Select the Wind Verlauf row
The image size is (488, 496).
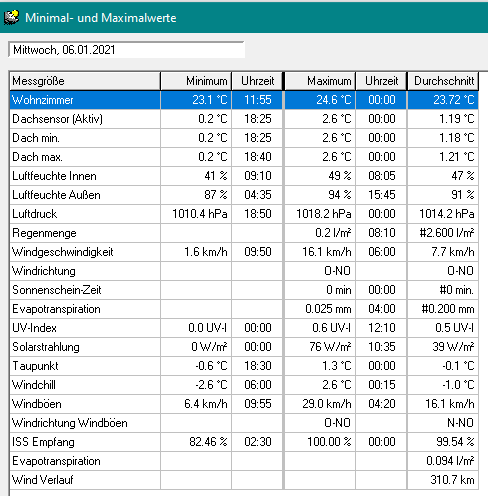pos(244,480)
